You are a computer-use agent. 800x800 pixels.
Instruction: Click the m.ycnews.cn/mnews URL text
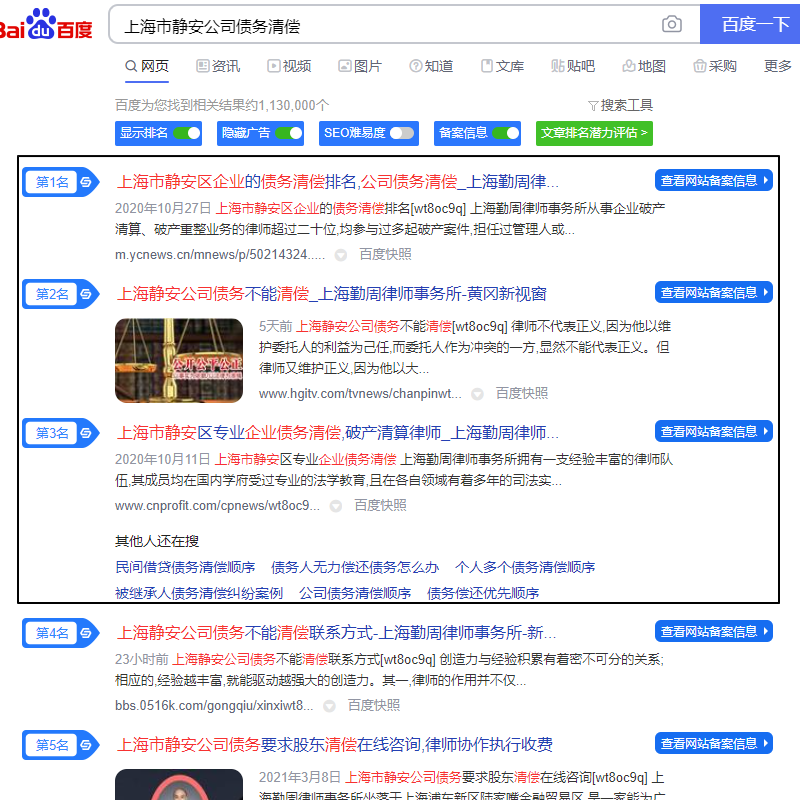click(x=220, y=255)
